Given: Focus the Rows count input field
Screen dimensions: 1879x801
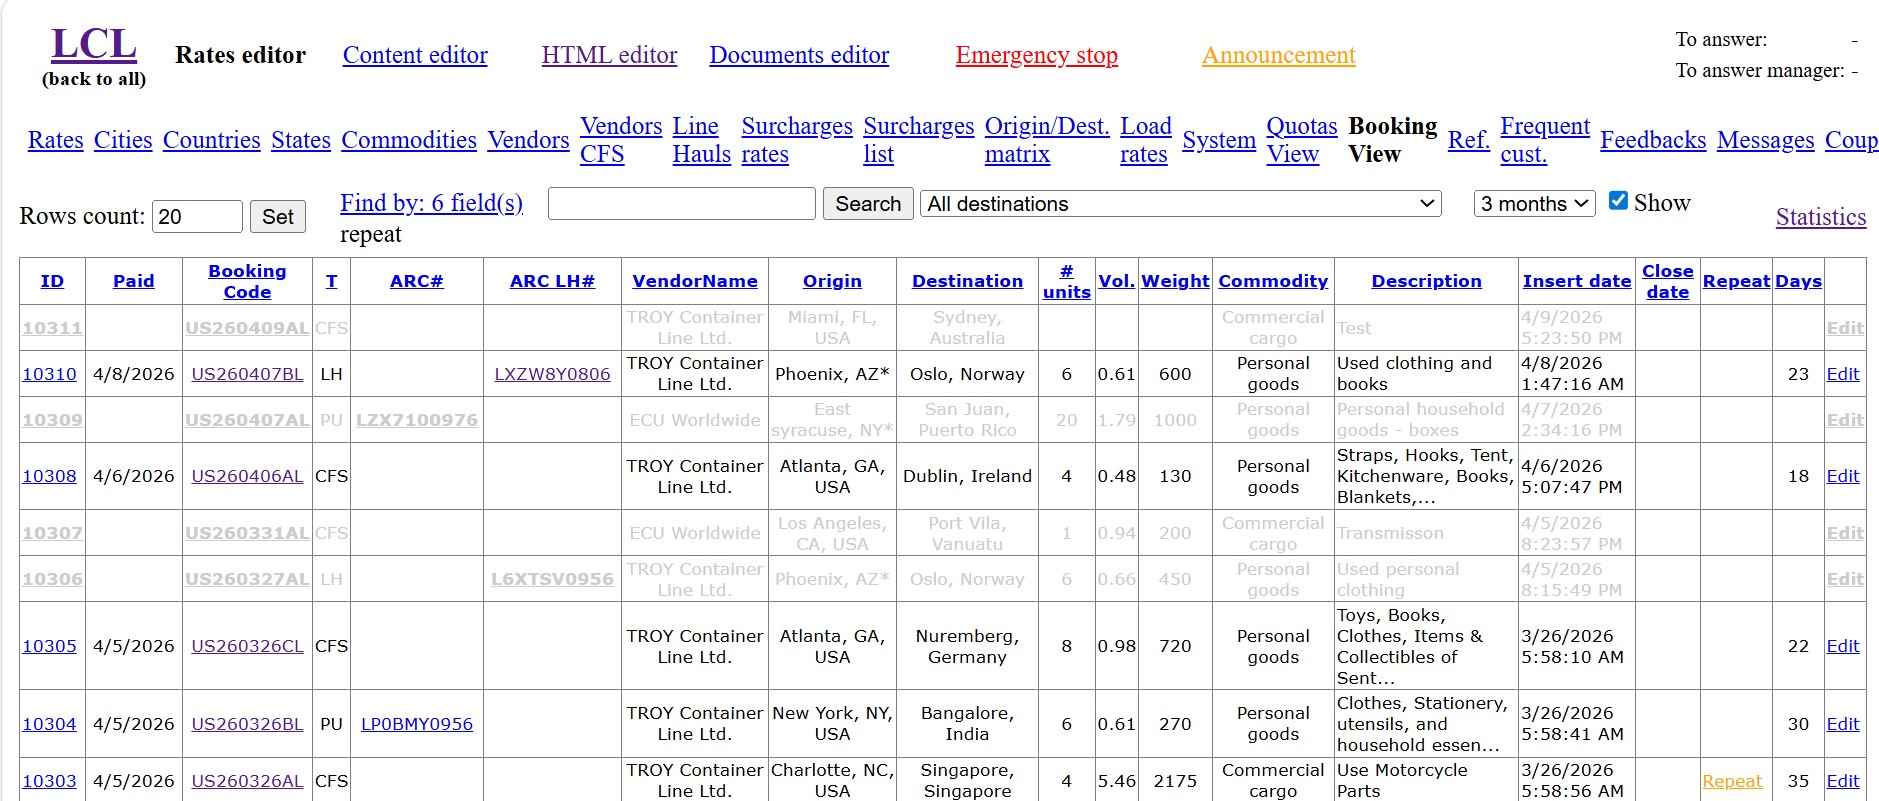Looking at the screenshot, I should click(197, 217).
